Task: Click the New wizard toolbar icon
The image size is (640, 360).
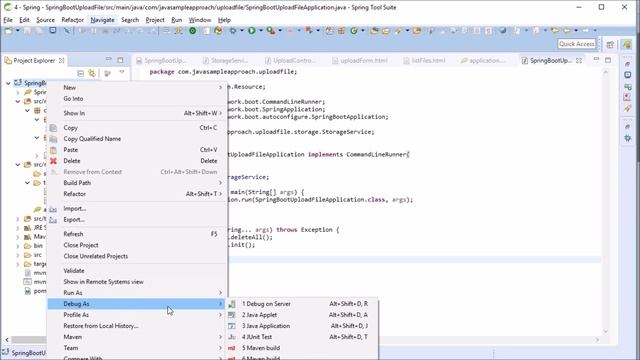Action: click(9, 31)
